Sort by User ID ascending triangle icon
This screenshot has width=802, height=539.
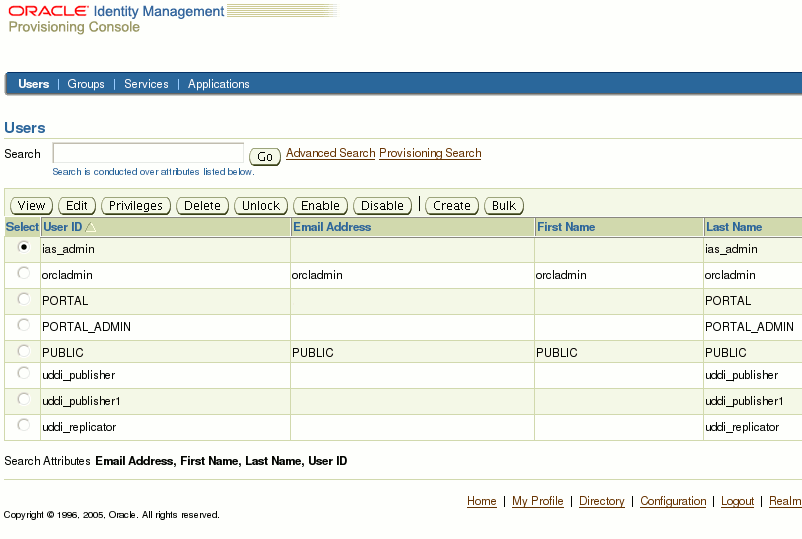91,227
